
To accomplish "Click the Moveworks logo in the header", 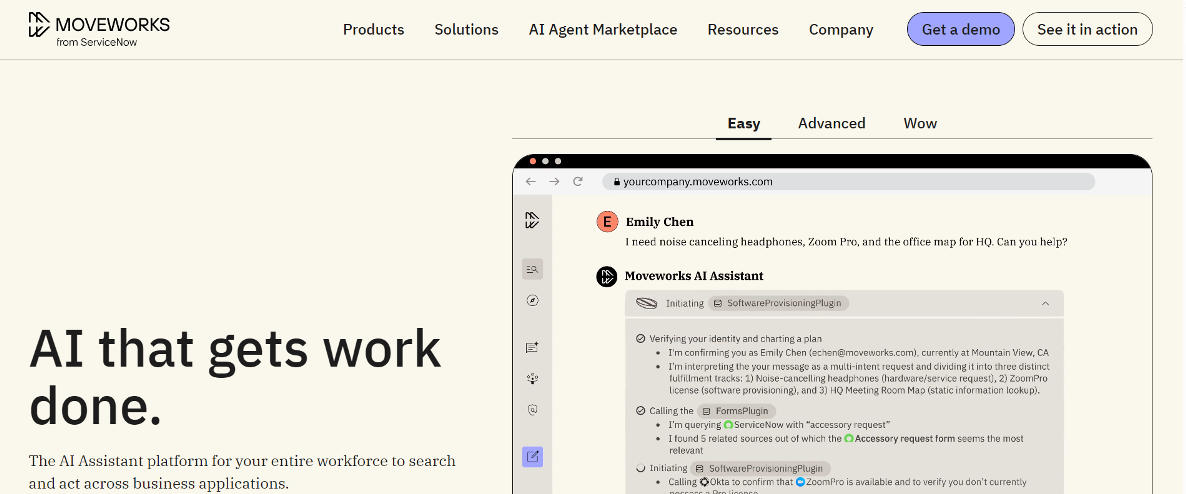I will point(99,29).
